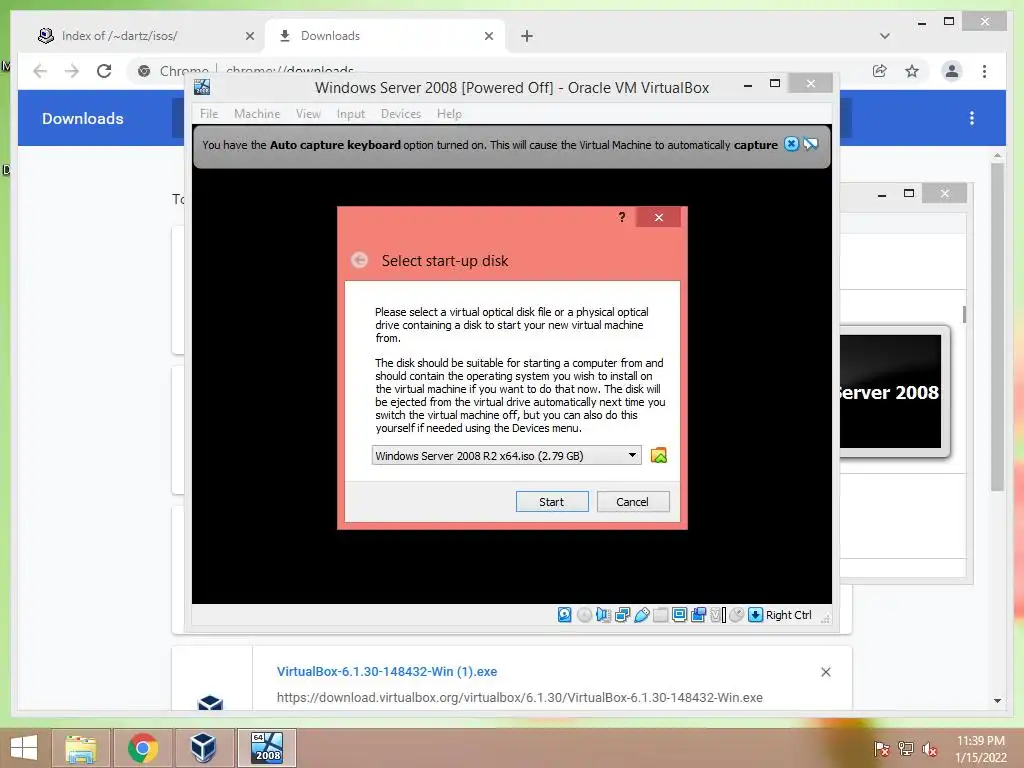Image resolution: width=1024 pixels, height=768 pixels.
Task: Open File Explorer from taskbar
Action: click(81, 748)
